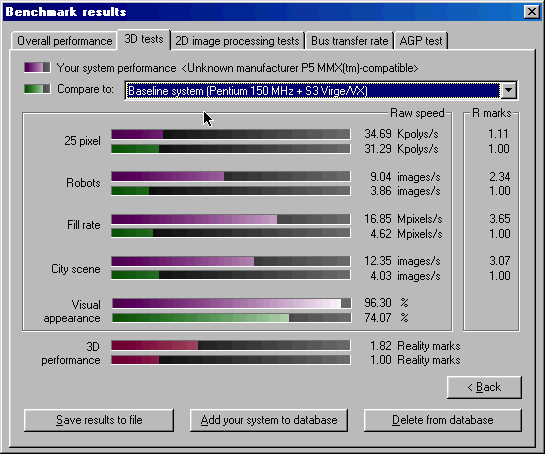
Task: Switch to 2D image processing tests tab
Action: (x=237, y=41)
